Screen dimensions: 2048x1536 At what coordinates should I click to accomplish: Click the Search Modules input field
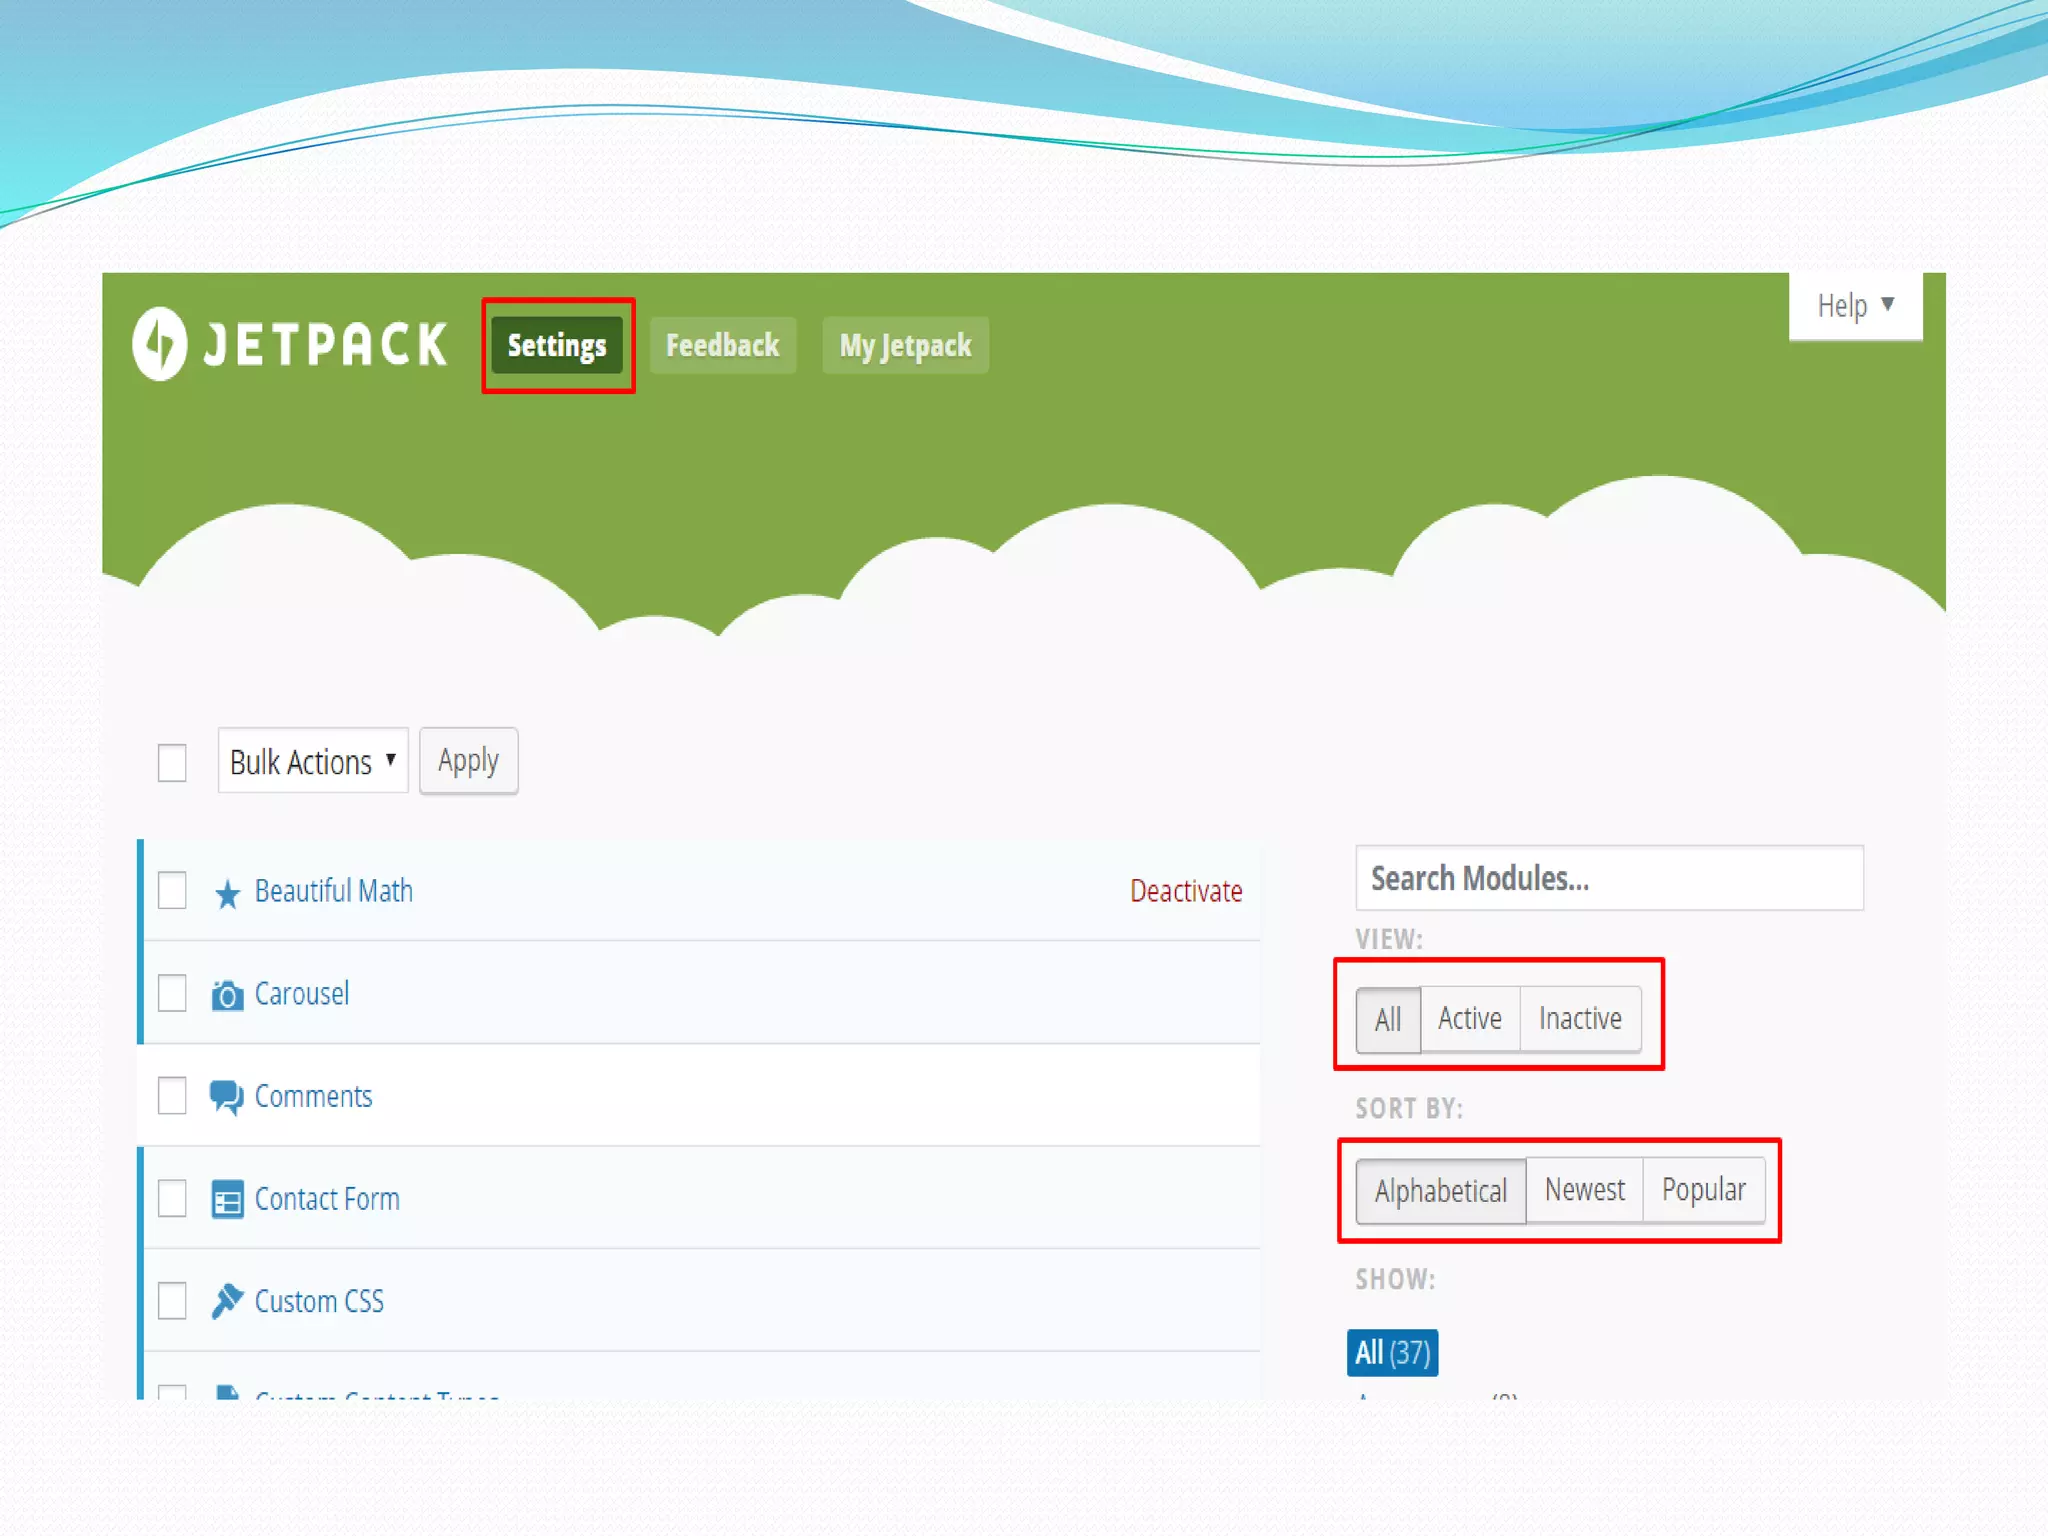tap(1608, 878)
